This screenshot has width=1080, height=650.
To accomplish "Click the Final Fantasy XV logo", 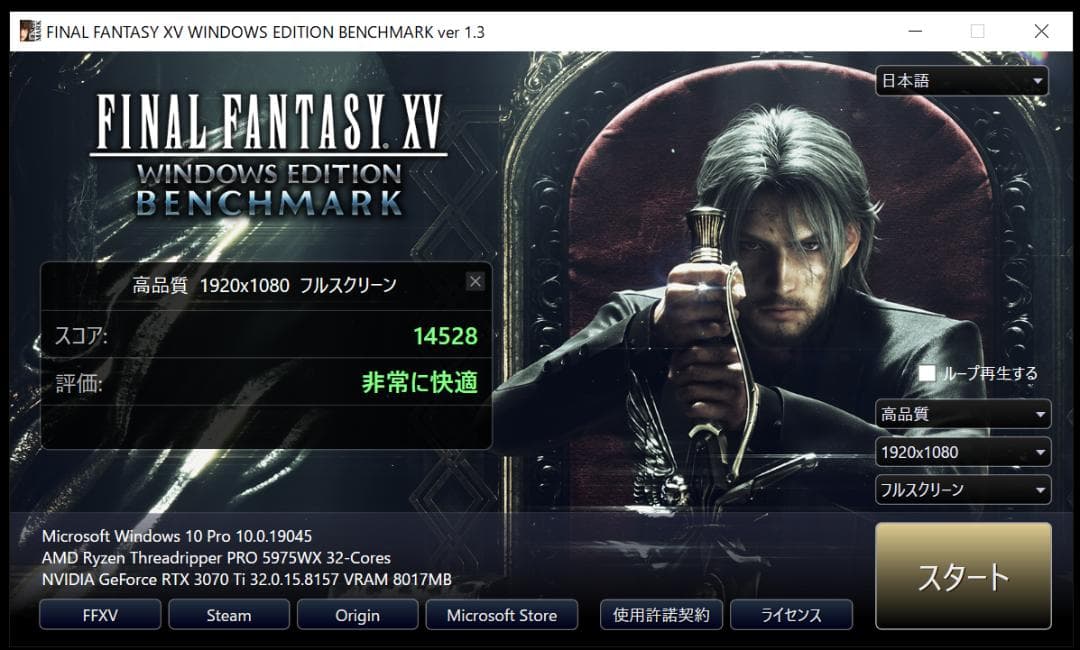I will point(269,155).
